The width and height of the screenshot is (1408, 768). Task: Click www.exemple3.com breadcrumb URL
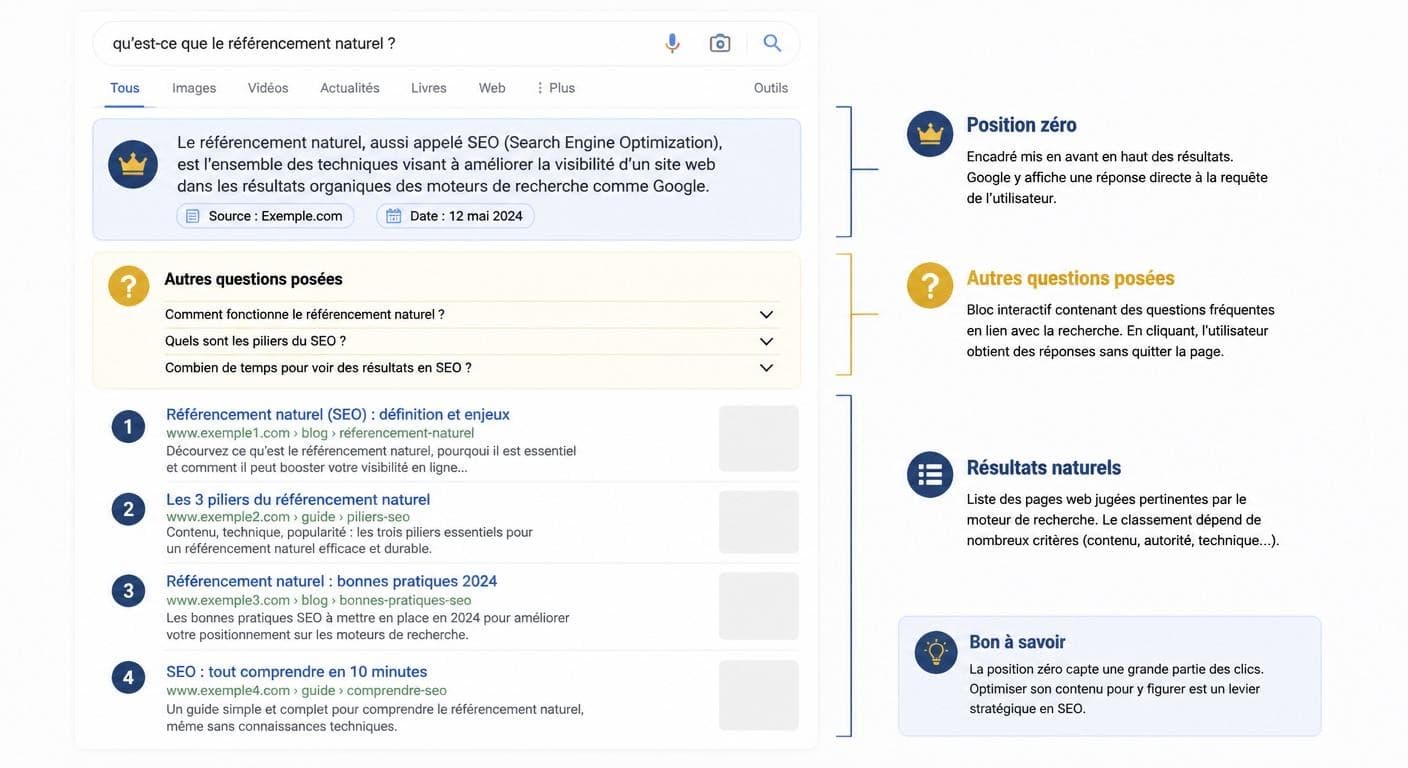[319, 600]
